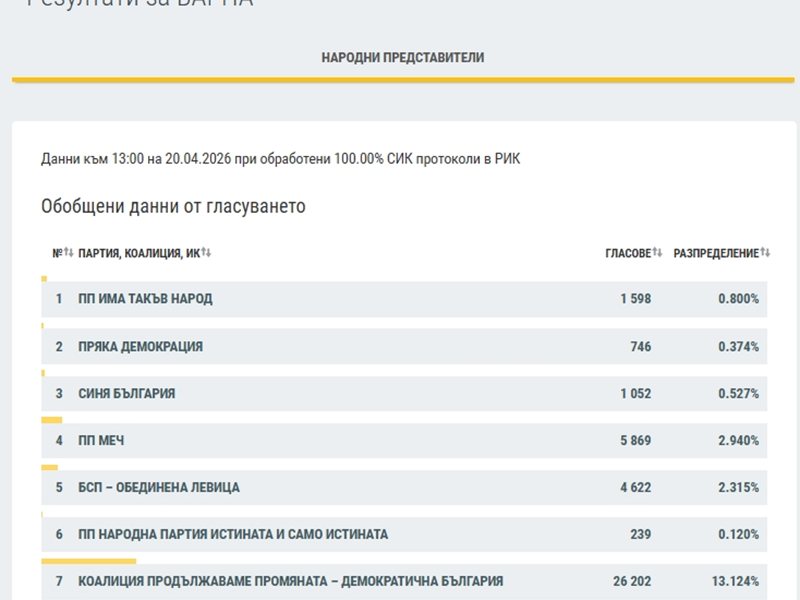Click votes value 746
800x600 pixels.
click(641, 346)
